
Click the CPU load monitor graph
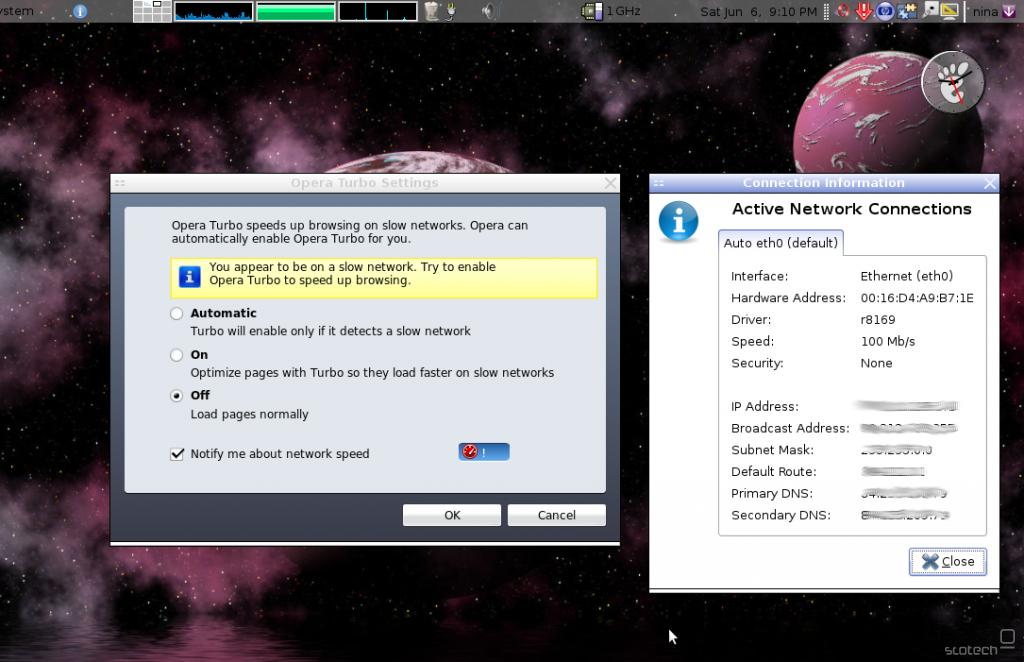[x=214, y=11]
